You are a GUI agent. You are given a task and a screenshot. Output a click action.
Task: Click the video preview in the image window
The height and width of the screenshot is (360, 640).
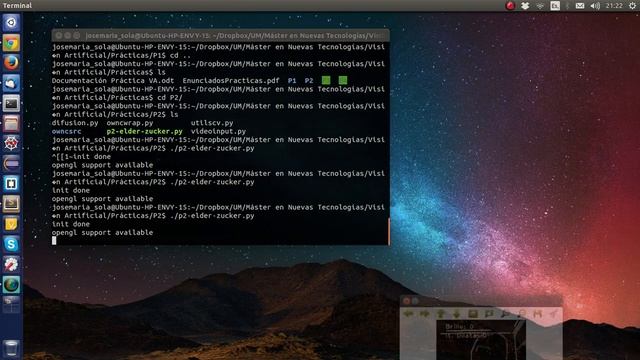point(481,340)
